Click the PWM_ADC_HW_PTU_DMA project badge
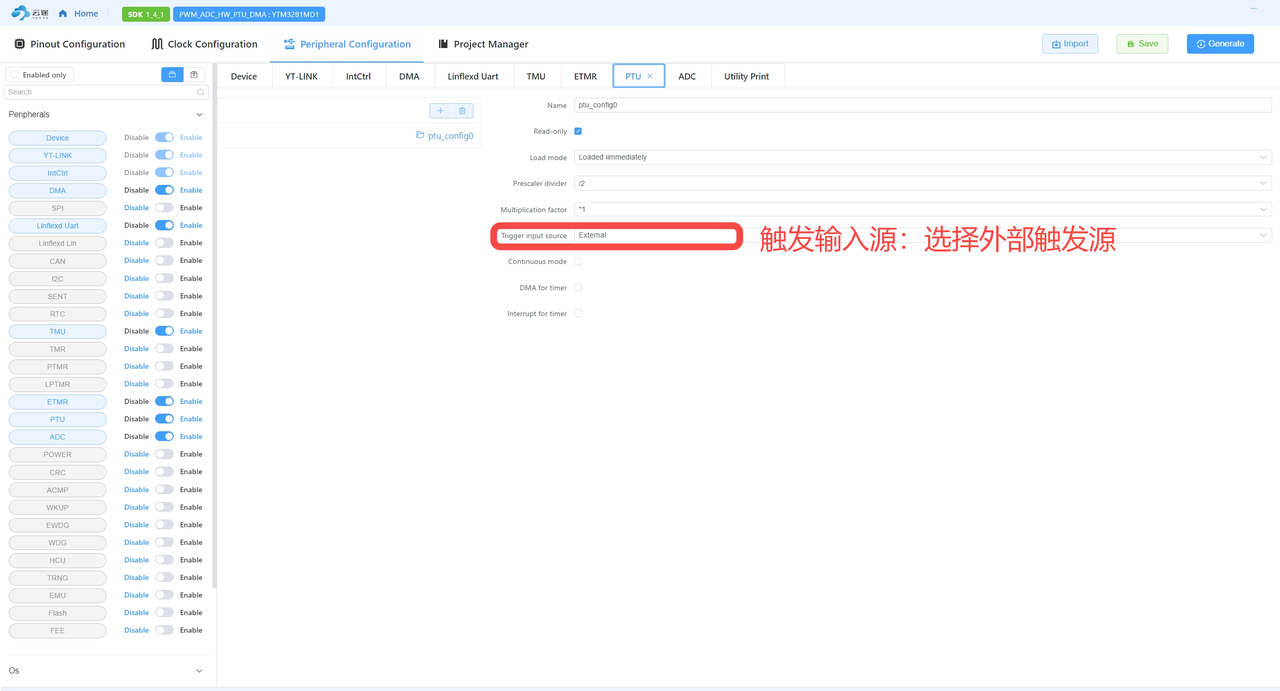This screenshot has width=1280, height=691. tap(249, 14)
